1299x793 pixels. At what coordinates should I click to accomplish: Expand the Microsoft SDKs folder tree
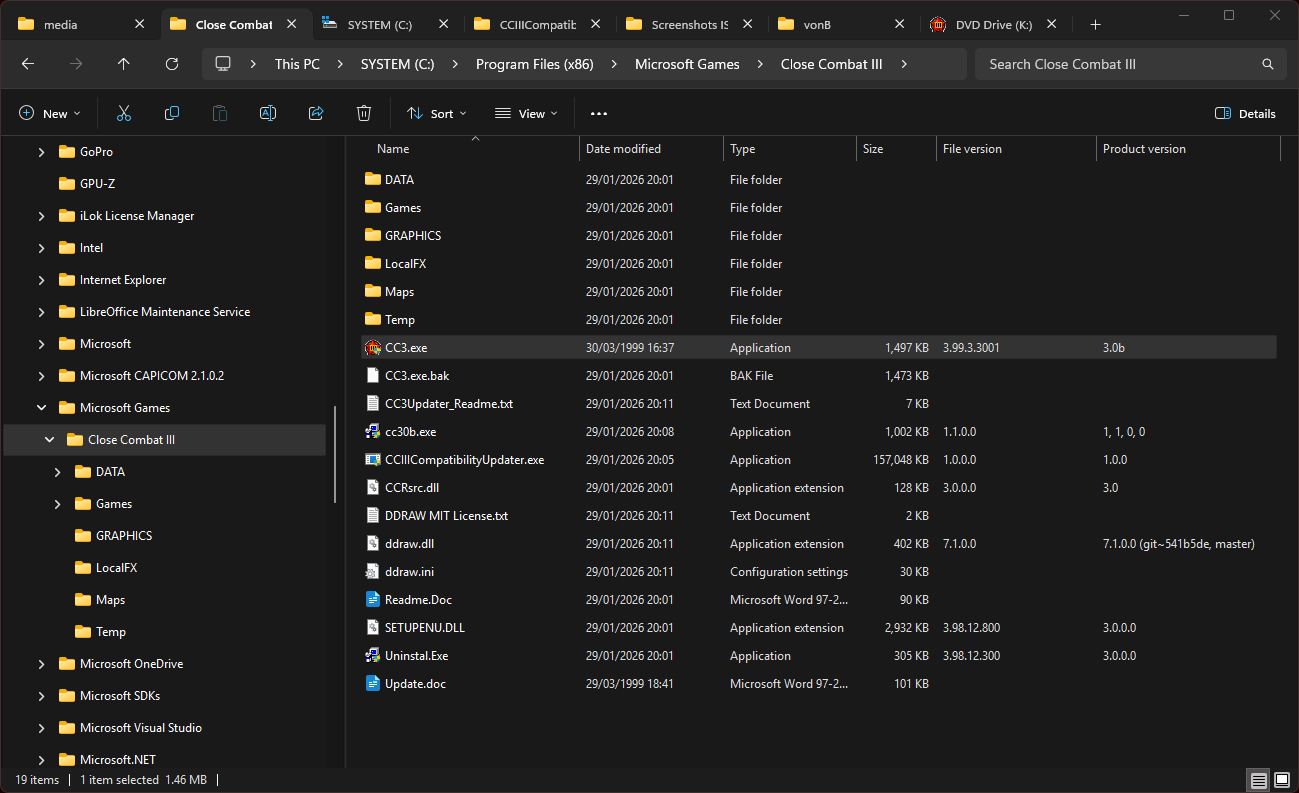tap(41, 696)
